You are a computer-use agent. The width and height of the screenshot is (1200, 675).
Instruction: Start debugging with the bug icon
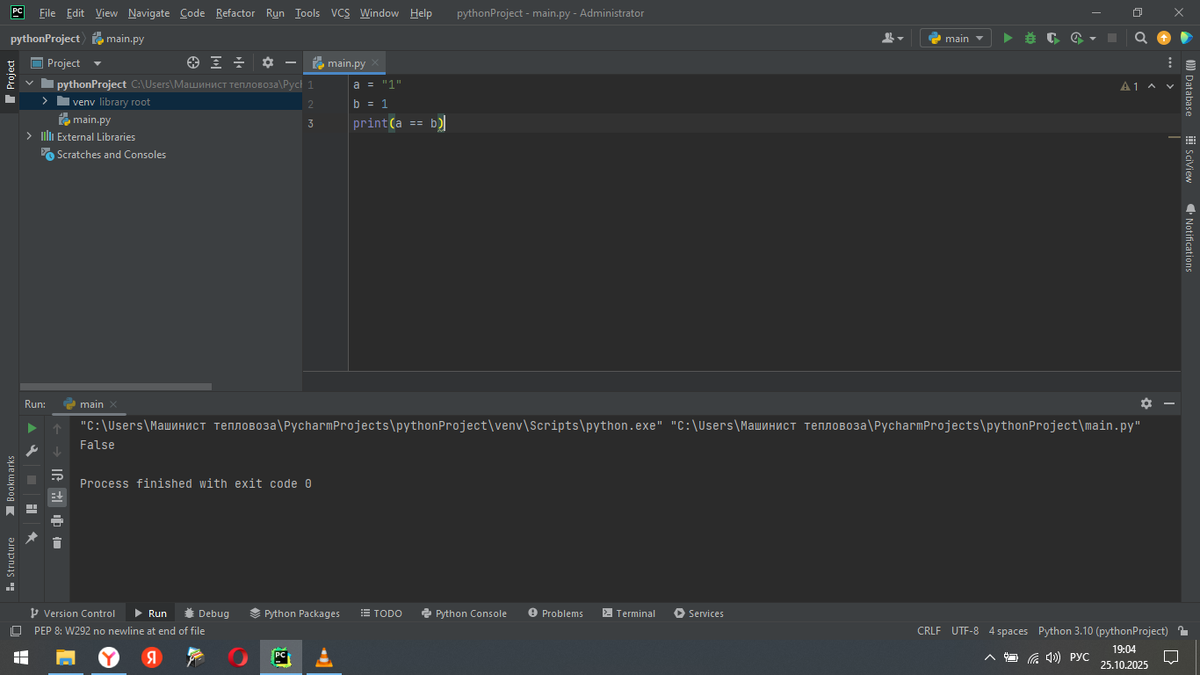click(x=1030, y=38)
